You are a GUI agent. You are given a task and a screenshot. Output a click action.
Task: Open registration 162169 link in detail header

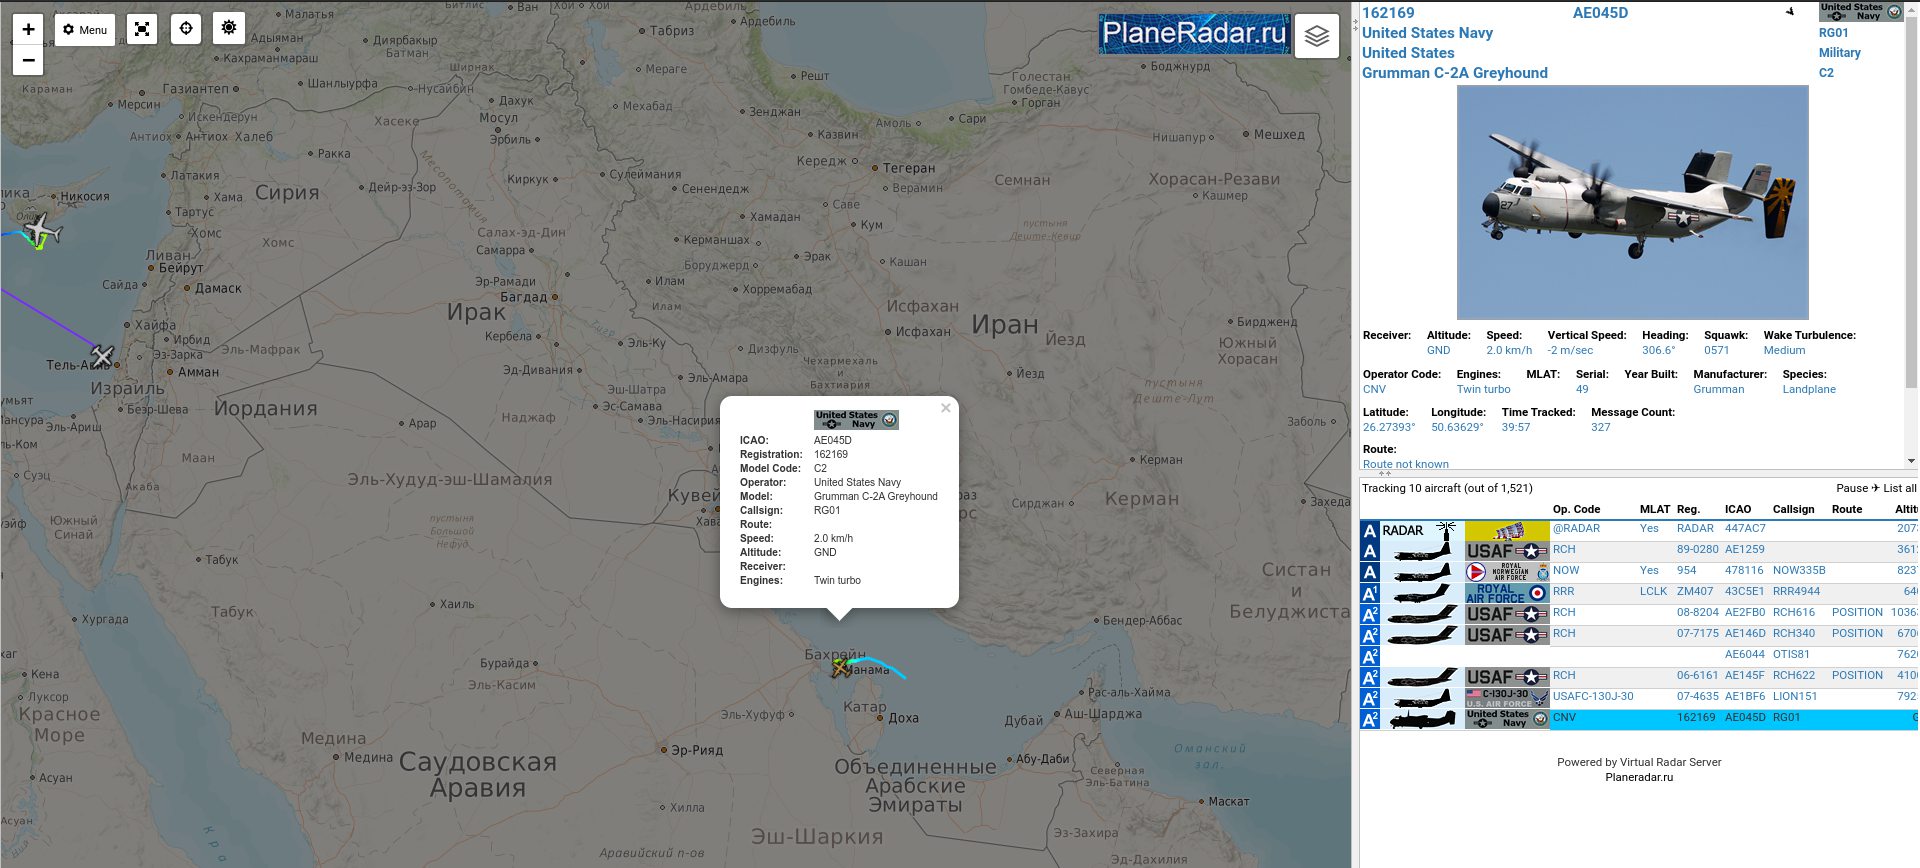tap(1388, 13)
